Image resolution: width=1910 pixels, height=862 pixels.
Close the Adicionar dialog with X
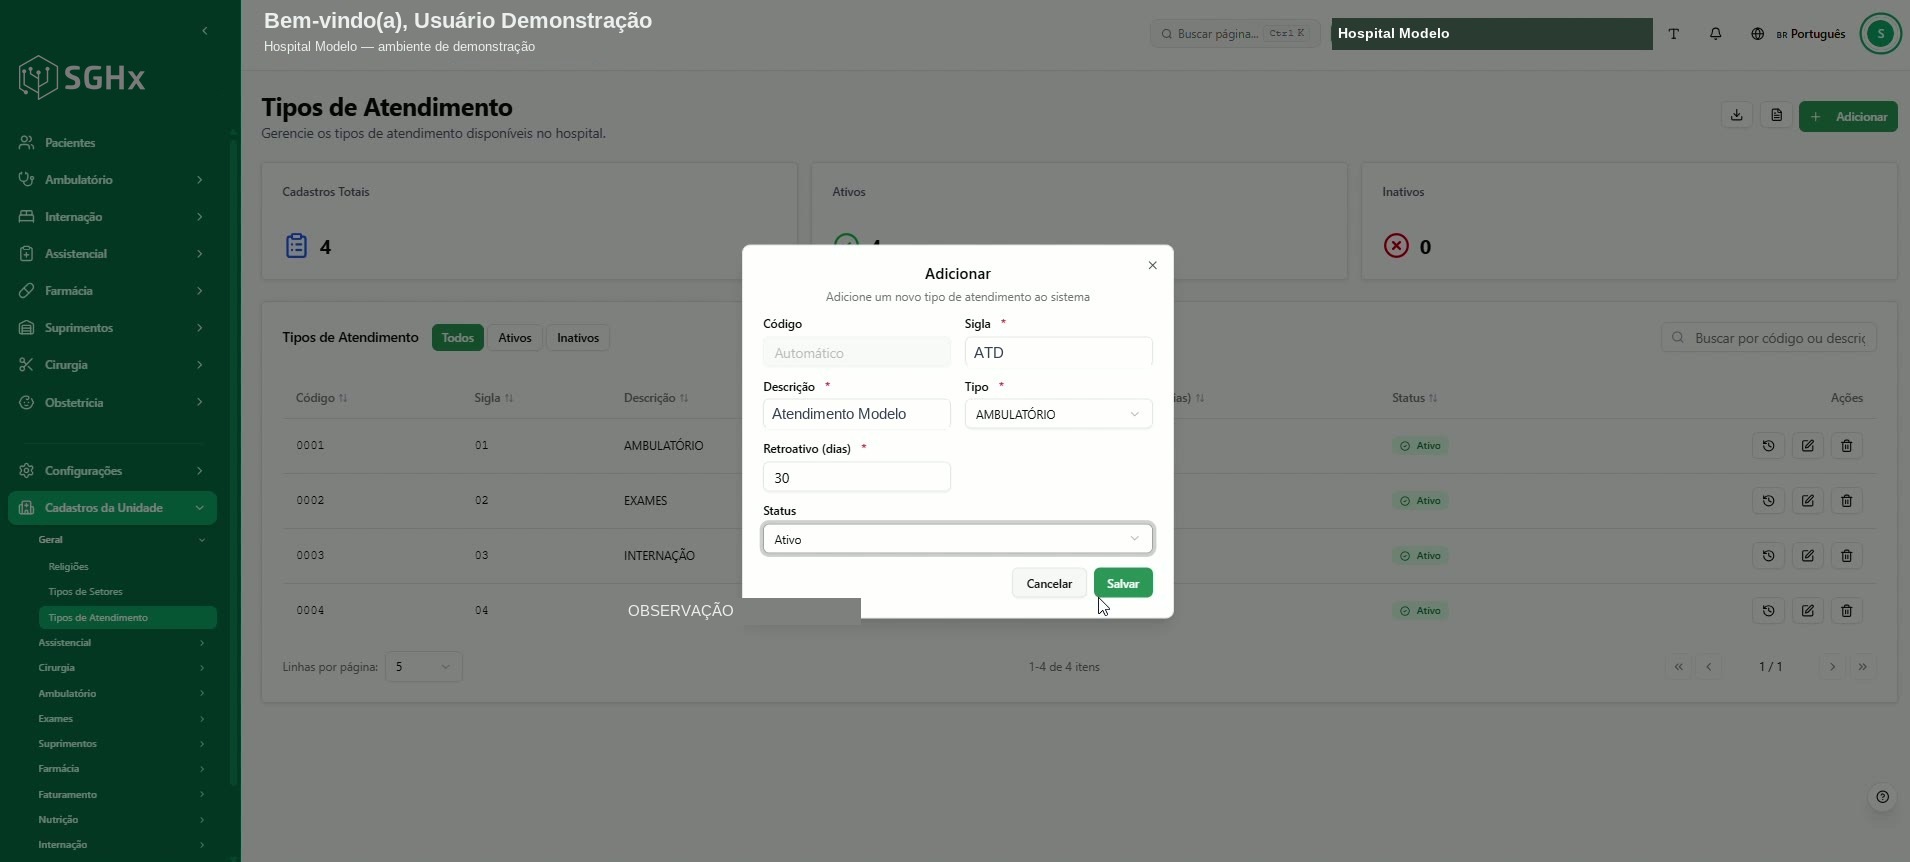(x=1152, y=266)
